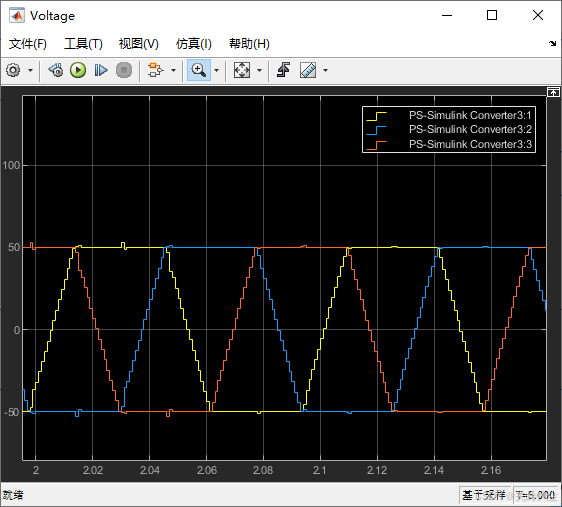Toggle PS-Simulink Converter3:1 legend entry
Viewport: 562px width, 507px height.
[x=470, y=115]
